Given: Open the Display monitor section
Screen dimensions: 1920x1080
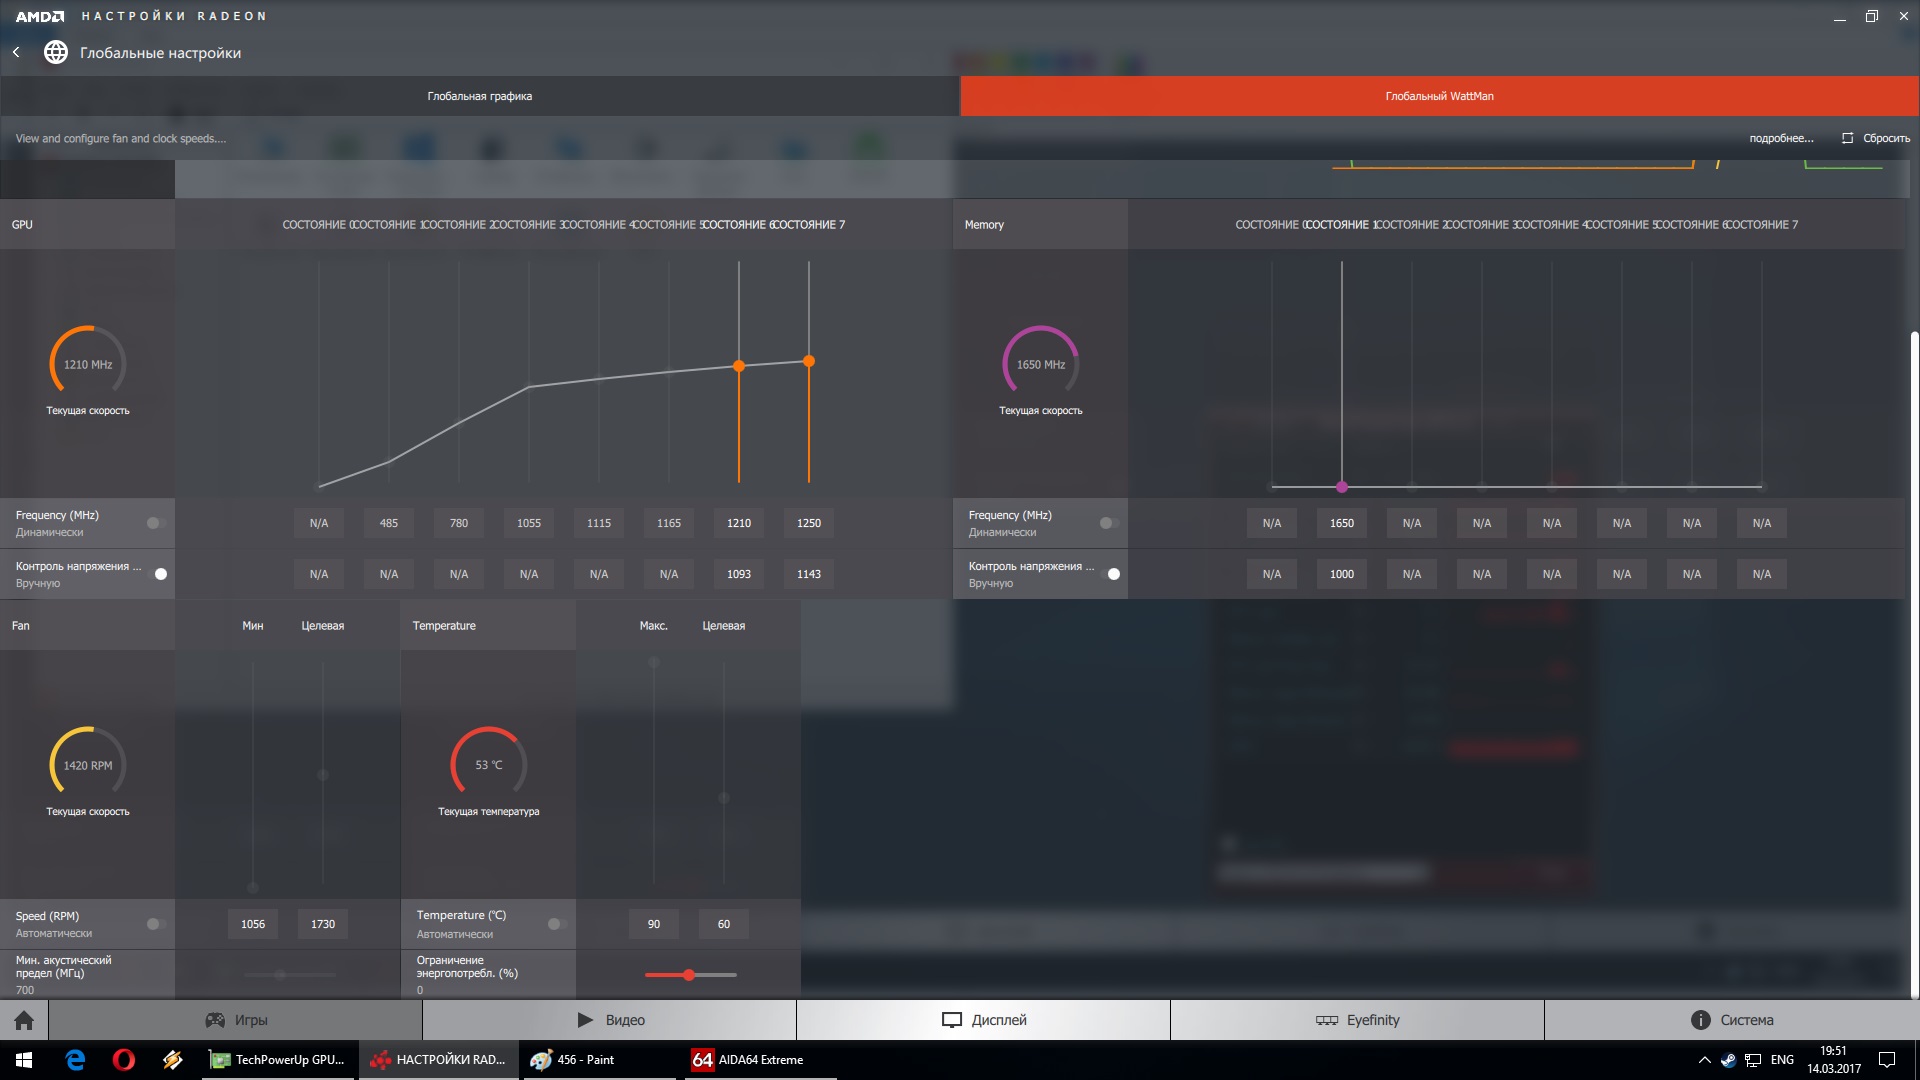Looking at the screenshot, I should pos(984,1020).
